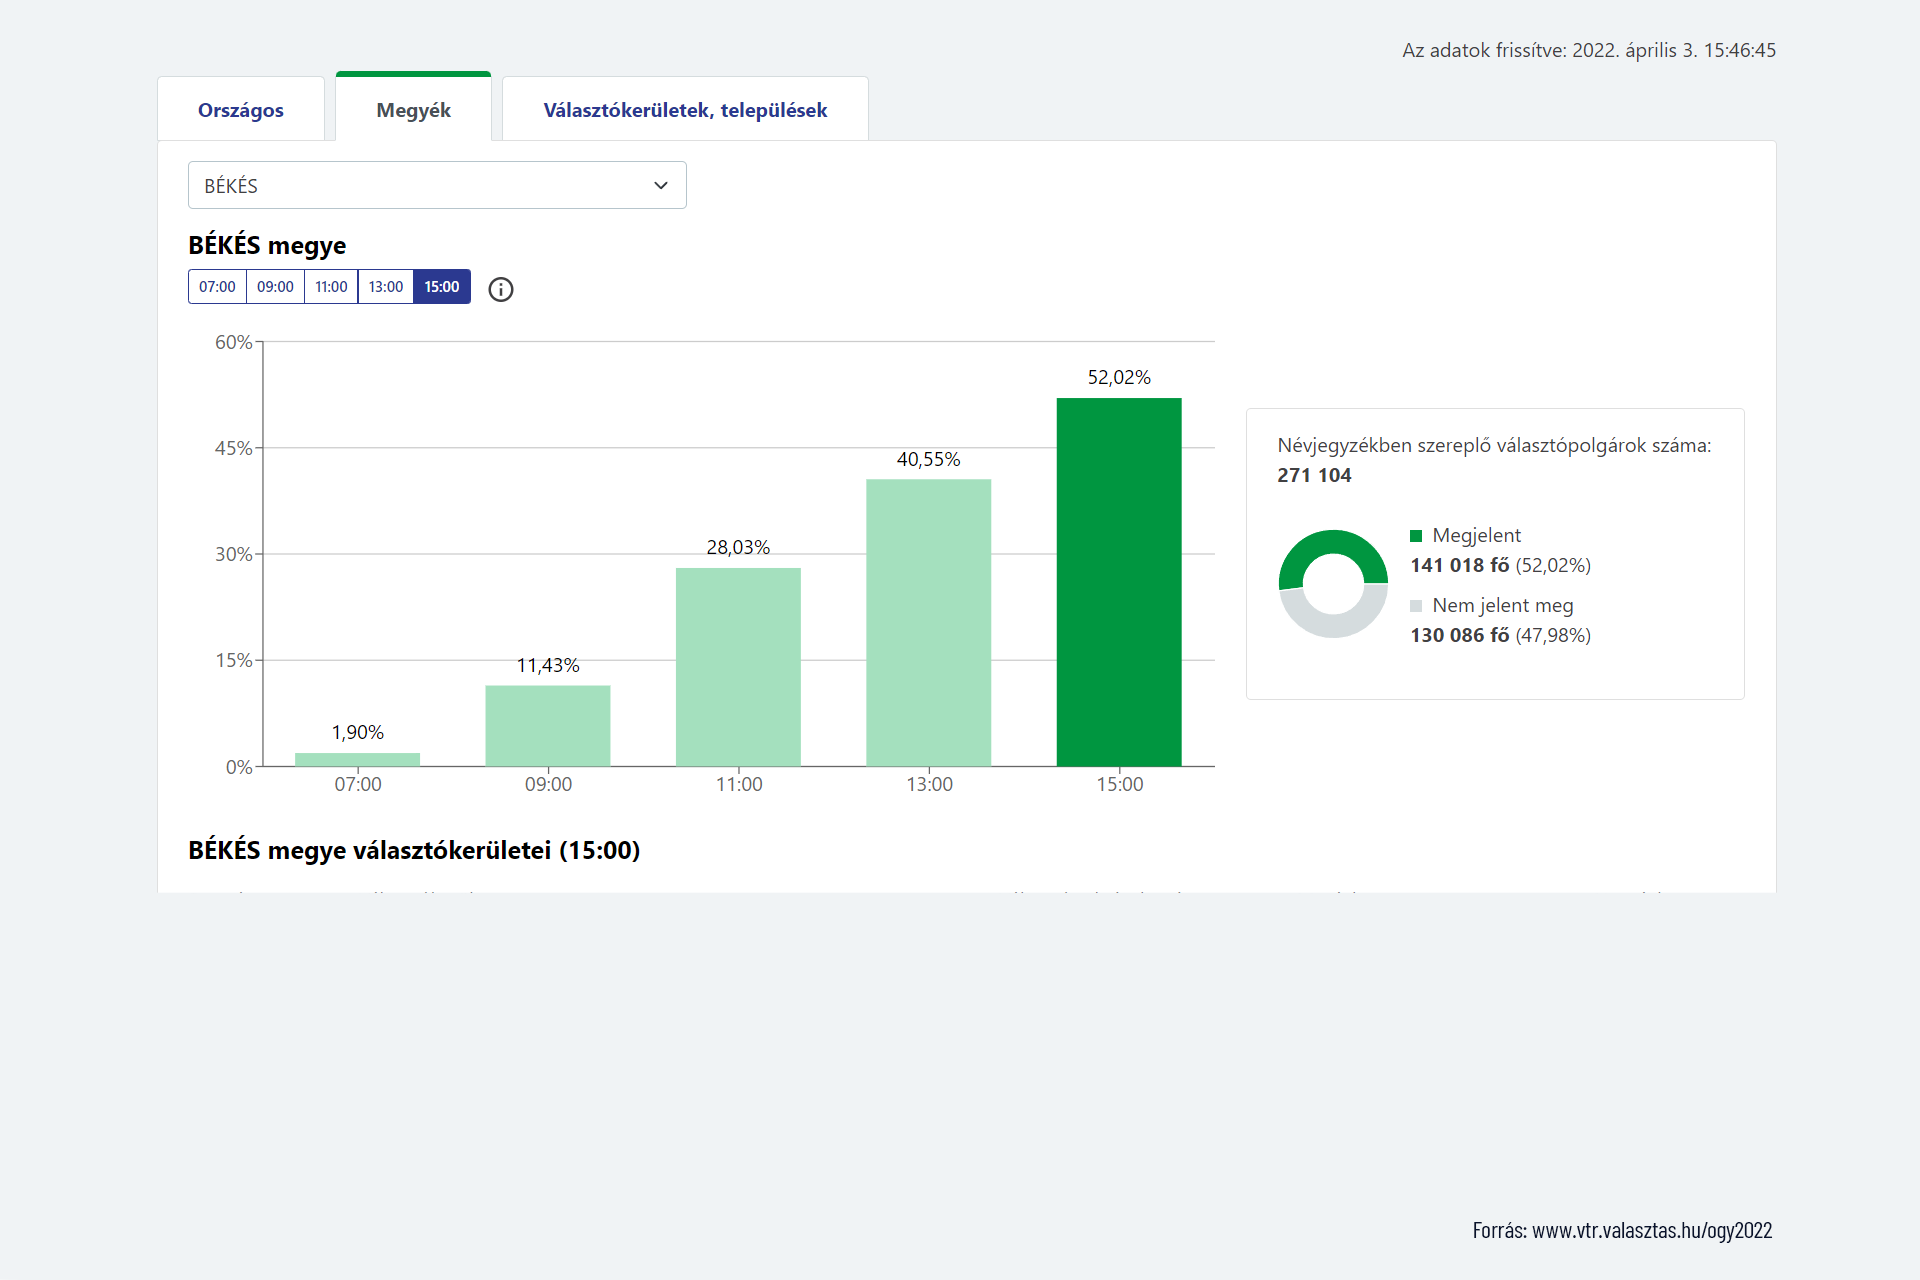This screenshot has height=1280, width=1920.
Task: Click the 13:00 bar in chart
Action: click(x=928, y=622)
